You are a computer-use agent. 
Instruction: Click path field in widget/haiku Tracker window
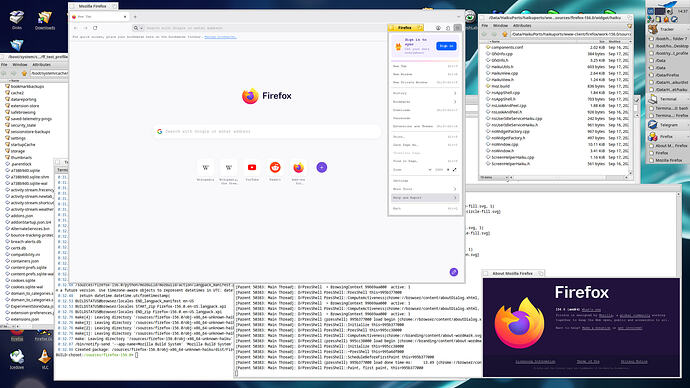[x=570, y=34]
